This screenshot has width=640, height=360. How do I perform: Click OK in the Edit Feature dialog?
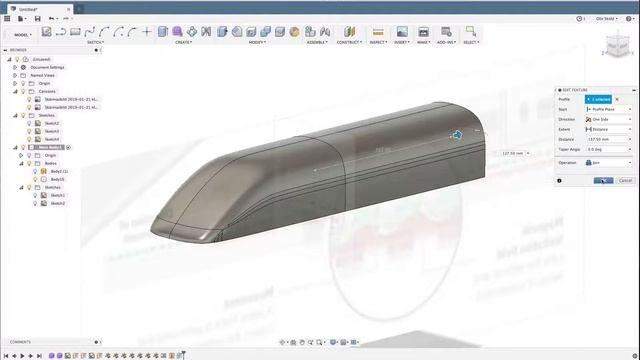[603, 180]
